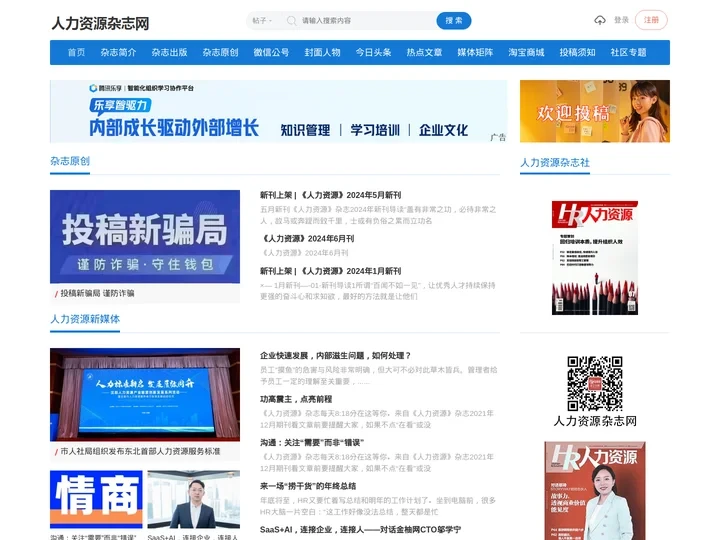Image resolution: width=720 pixels, height=540 pixels.
Task: Click the 投稿新骗局 featured image
Action: [145, 236]
